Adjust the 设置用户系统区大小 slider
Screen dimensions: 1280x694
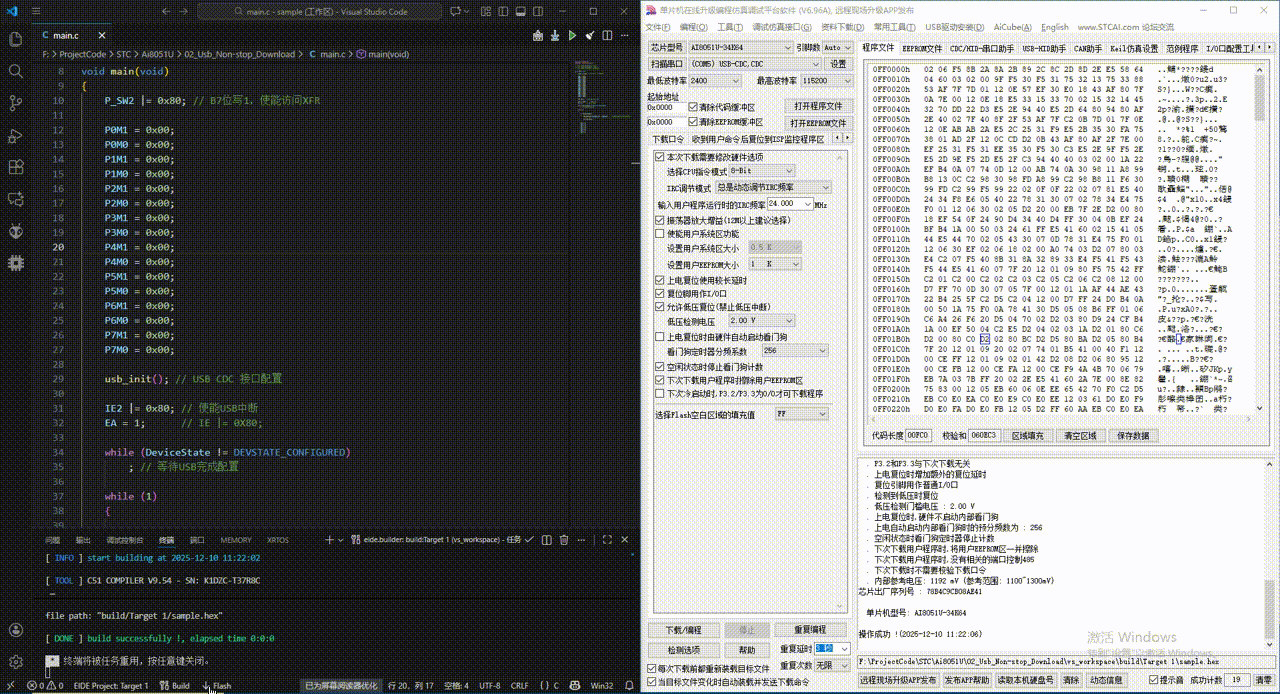pyautogui.click(x=775, y=249)
